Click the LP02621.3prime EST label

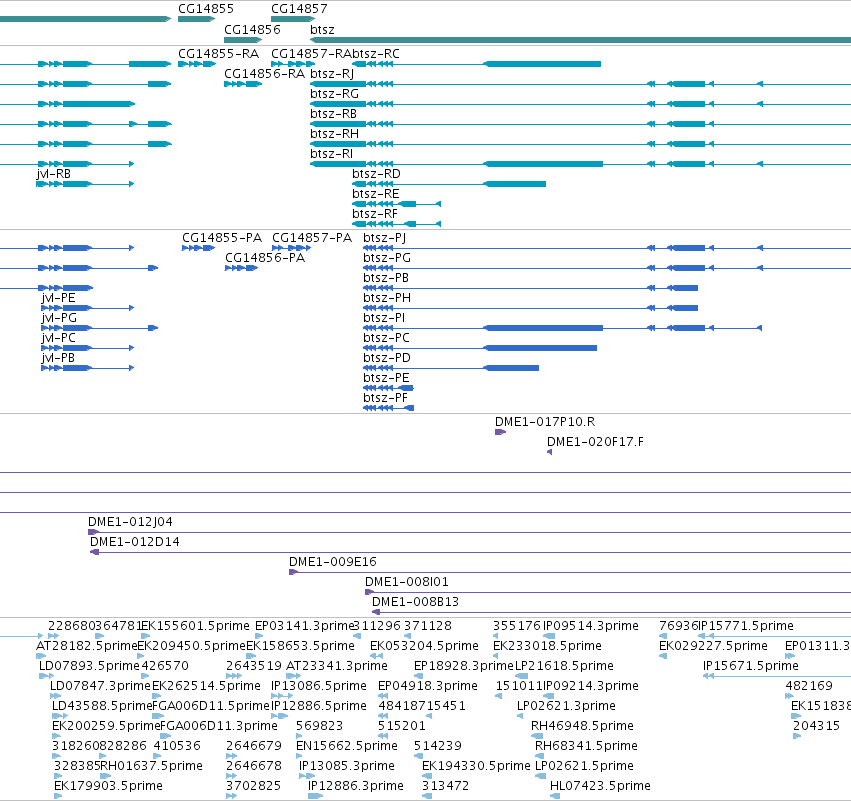[566, 706]
